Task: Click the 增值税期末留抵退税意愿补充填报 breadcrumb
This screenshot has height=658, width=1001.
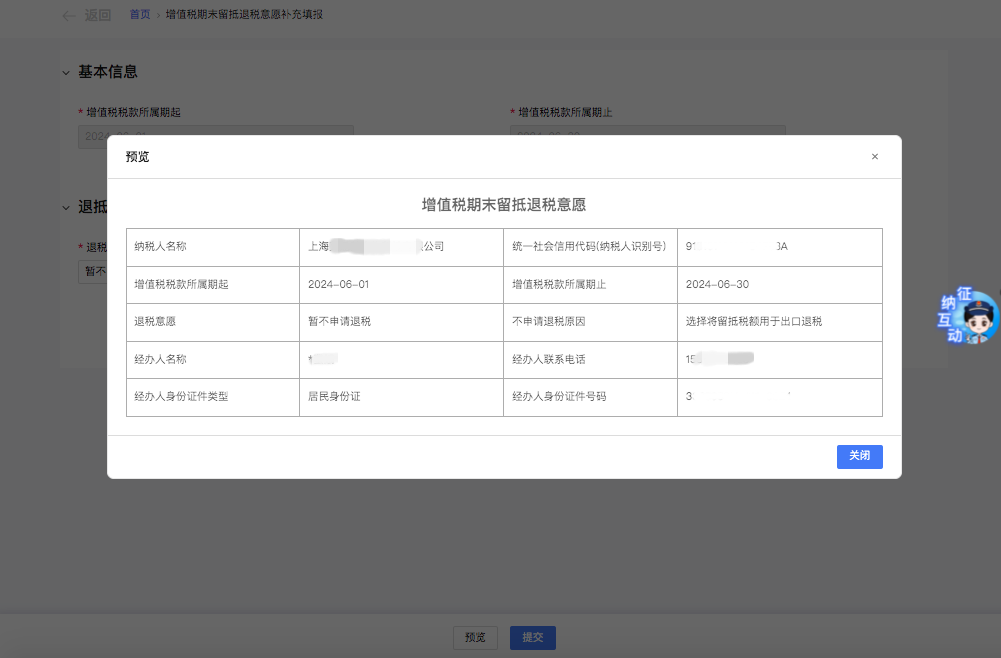Action: pyautogui.click(x=244, y=15)
